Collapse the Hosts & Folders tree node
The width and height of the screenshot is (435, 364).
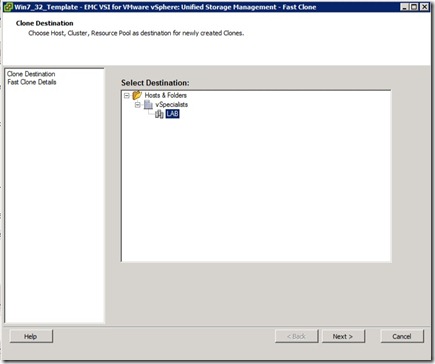point(127,96)
